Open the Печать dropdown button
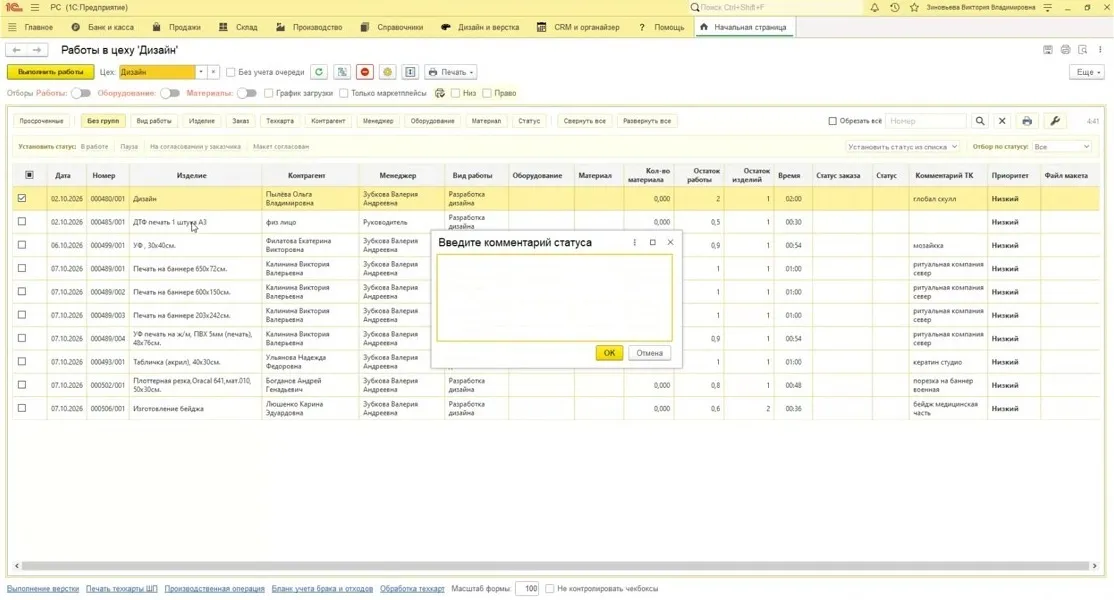The width and height of the screenshot is (1114, 600). pyautogui.click(x=450, y=72)
